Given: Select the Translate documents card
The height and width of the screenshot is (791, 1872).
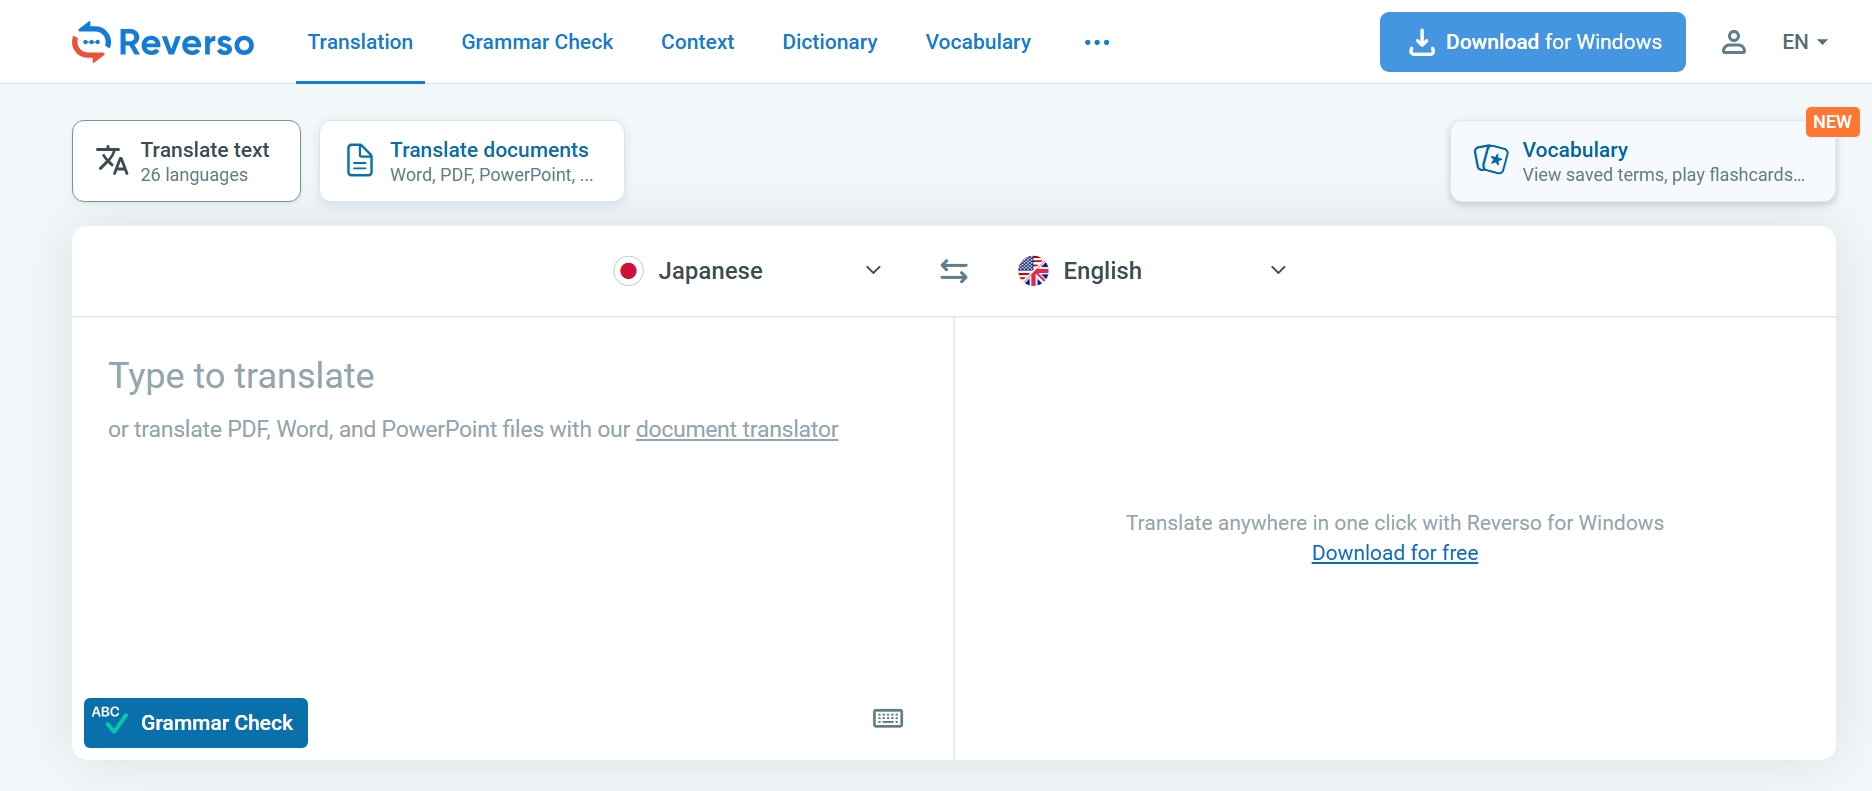Looking at the screenshot, I should click(471, 161).
